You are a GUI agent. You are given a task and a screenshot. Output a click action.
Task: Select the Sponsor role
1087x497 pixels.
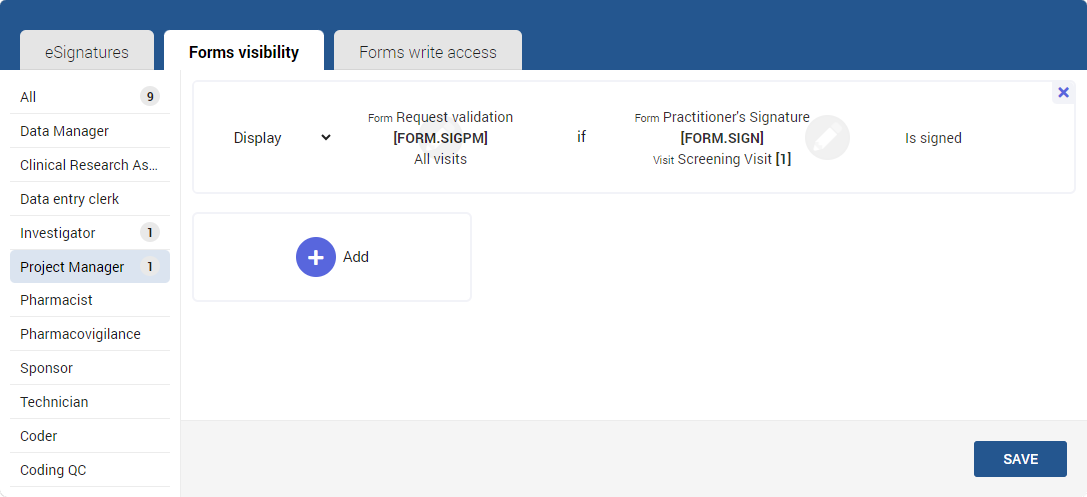coord(89,368)
